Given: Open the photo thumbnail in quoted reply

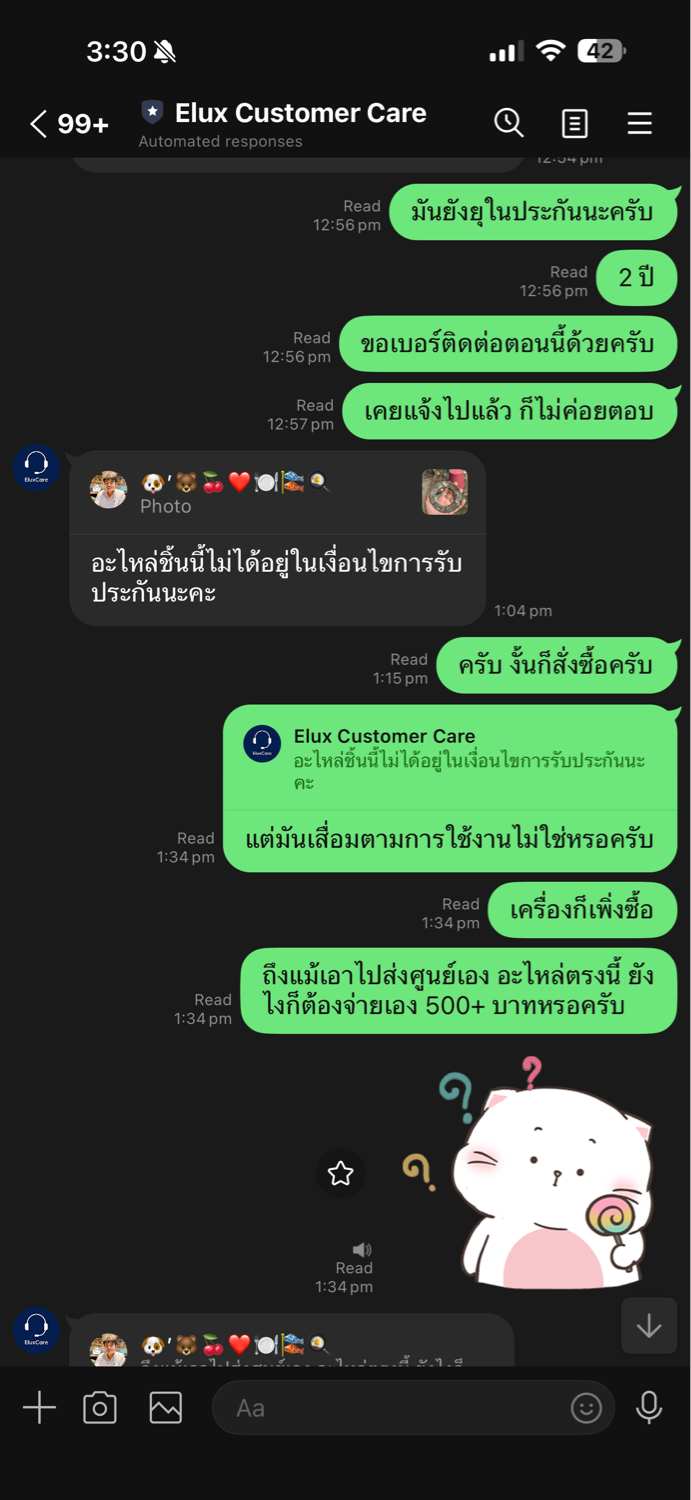Looking at the screenshot, I should click(x=445, y=492).
